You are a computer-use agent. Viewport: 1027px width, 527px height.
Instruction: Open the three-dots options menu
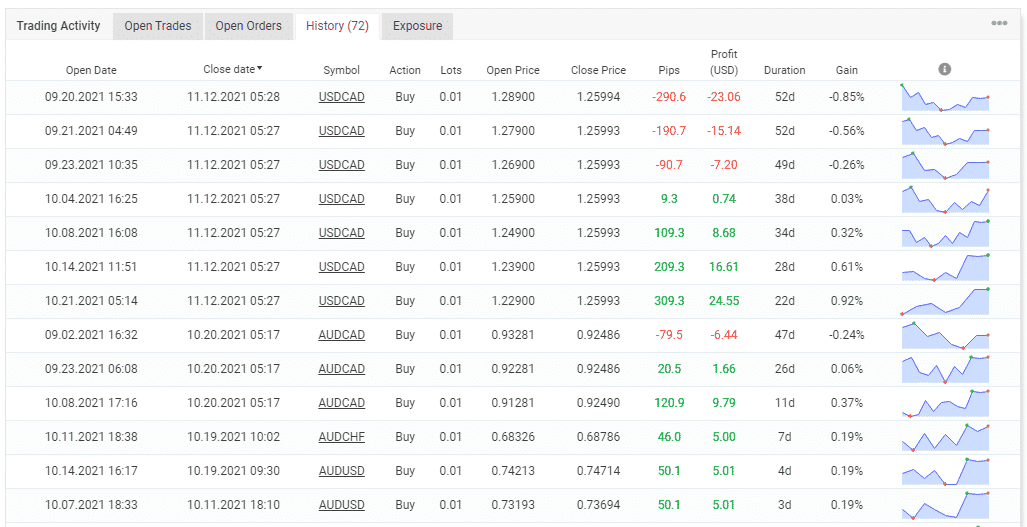coord(999,24)
